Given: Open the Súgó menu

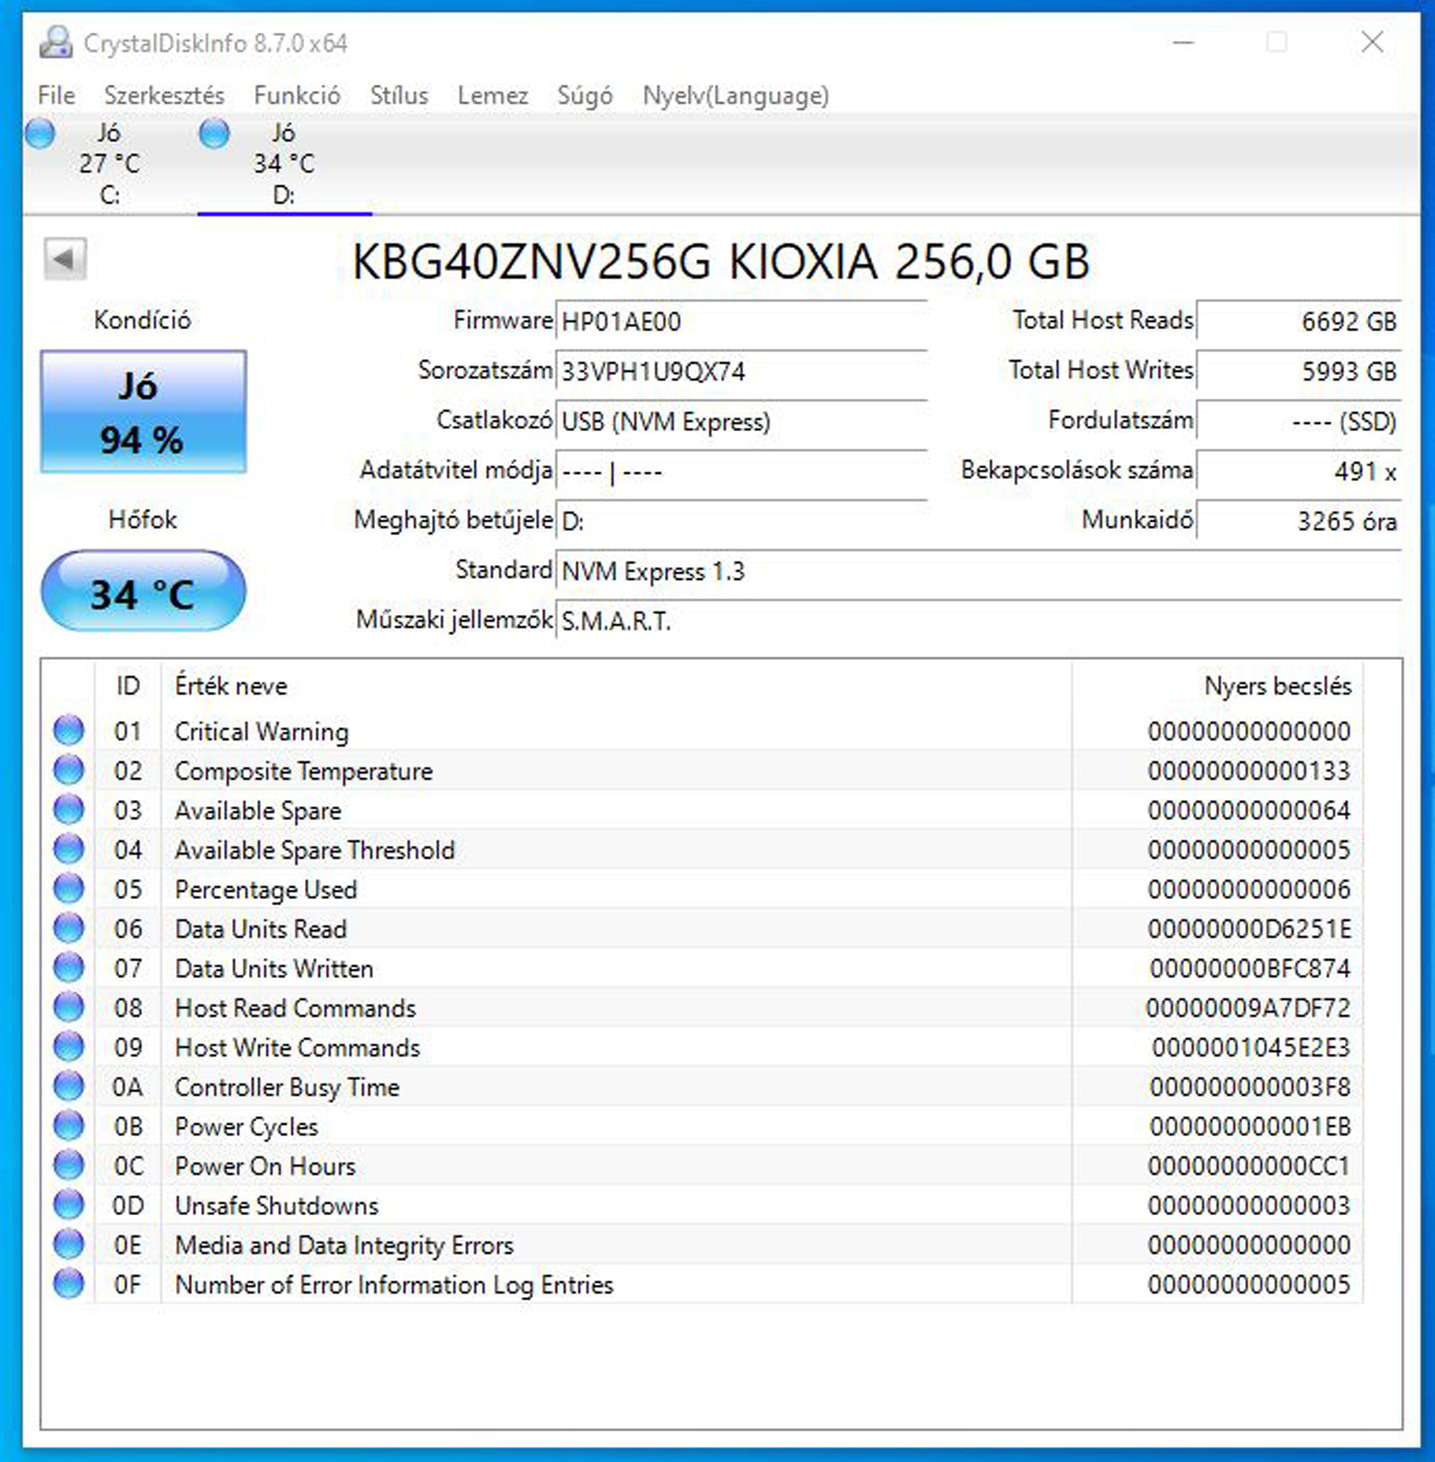Looking at the screenshot, I should click(585, 95).
